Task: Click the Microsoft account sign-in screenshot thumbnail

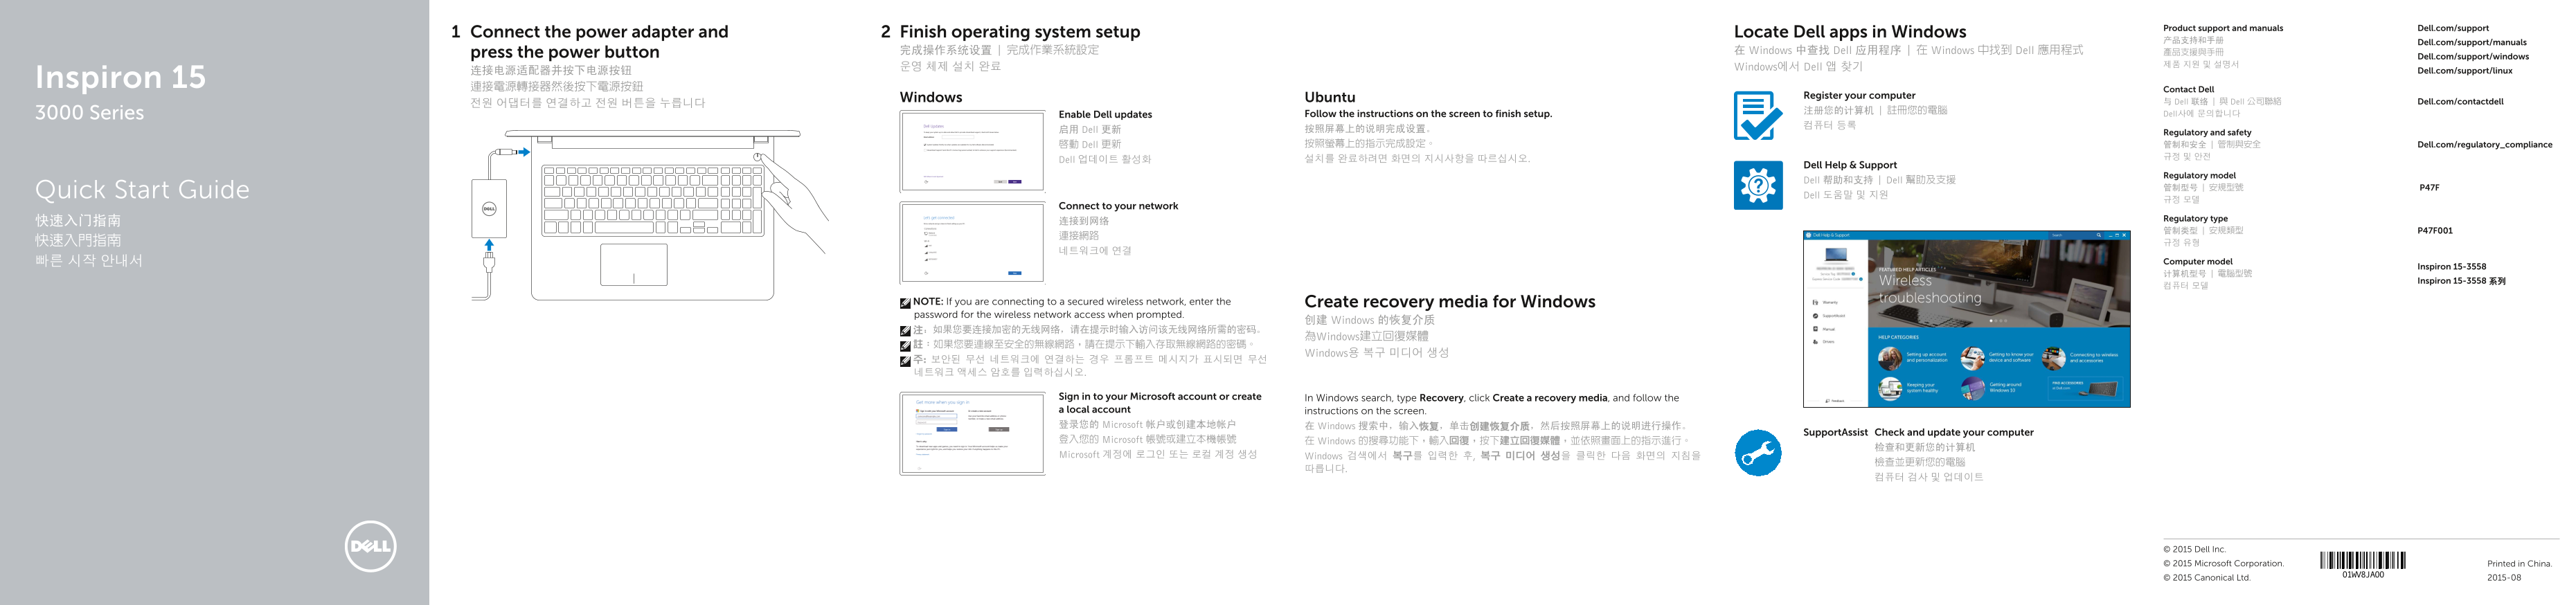Action: point(972,433)
